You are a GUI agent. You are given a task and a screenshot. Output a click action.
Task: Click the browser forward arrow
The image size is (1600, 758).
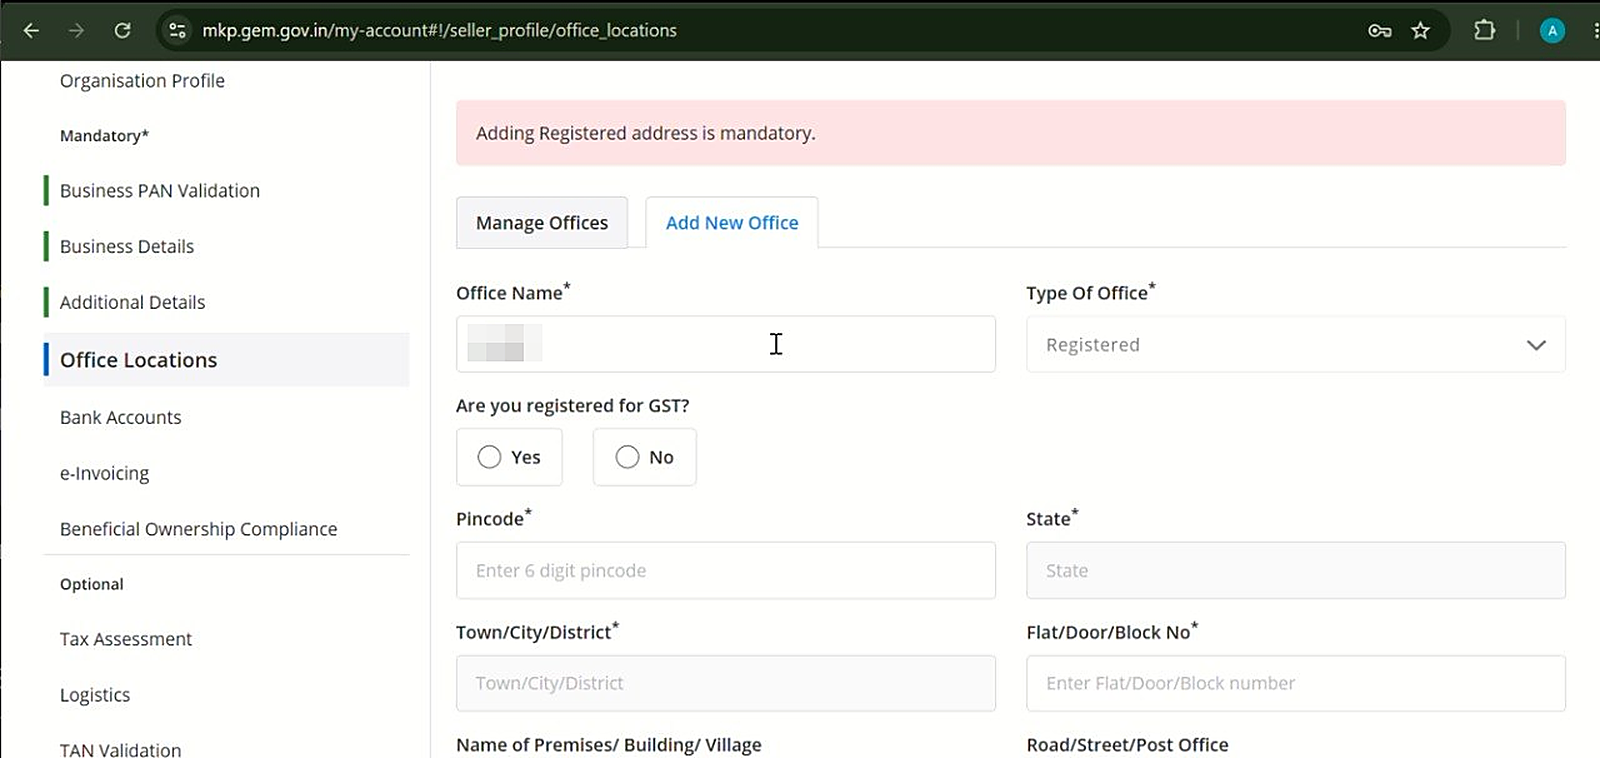tap(76, 30)
